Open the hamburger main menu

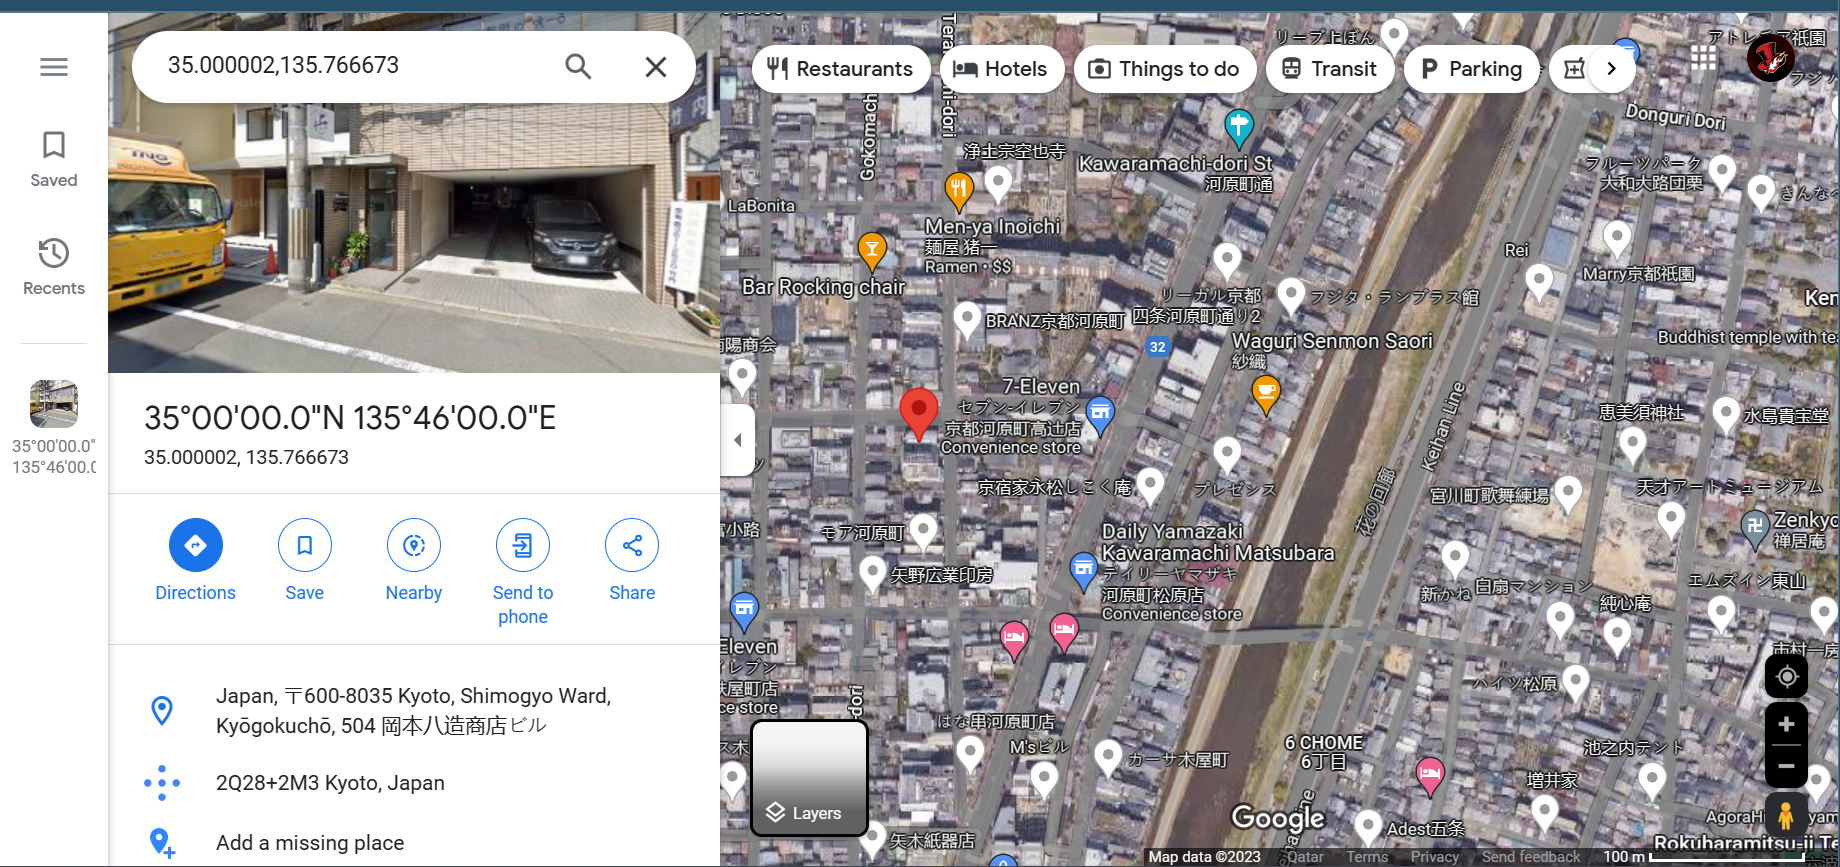tap(54, 67)
